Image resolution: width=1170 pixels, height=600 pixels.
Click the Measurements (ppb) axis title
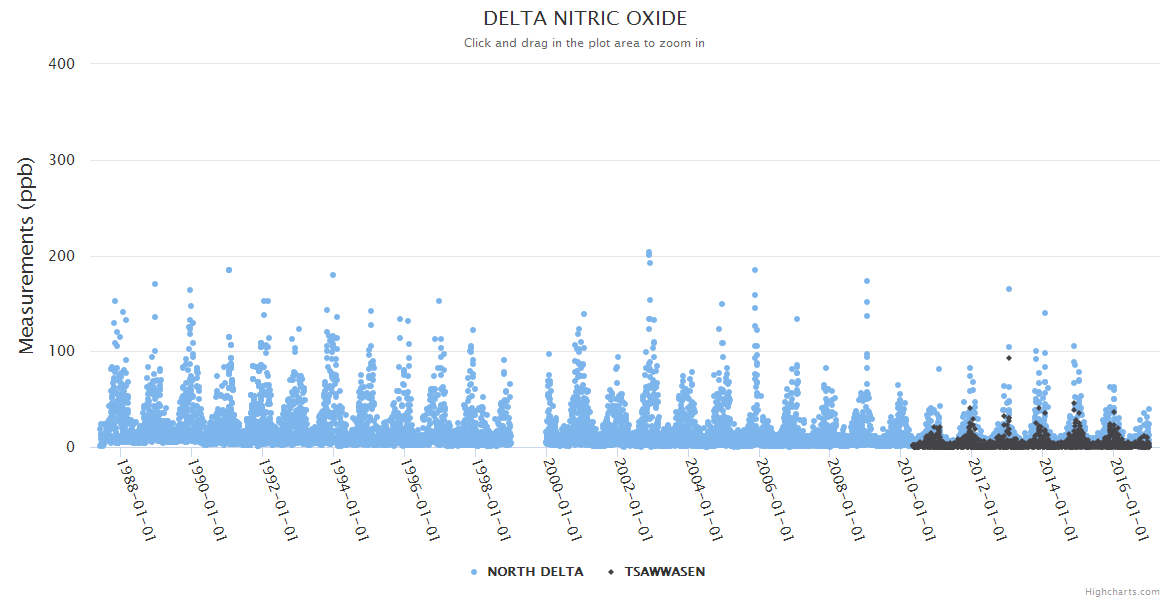pos(27,256)
